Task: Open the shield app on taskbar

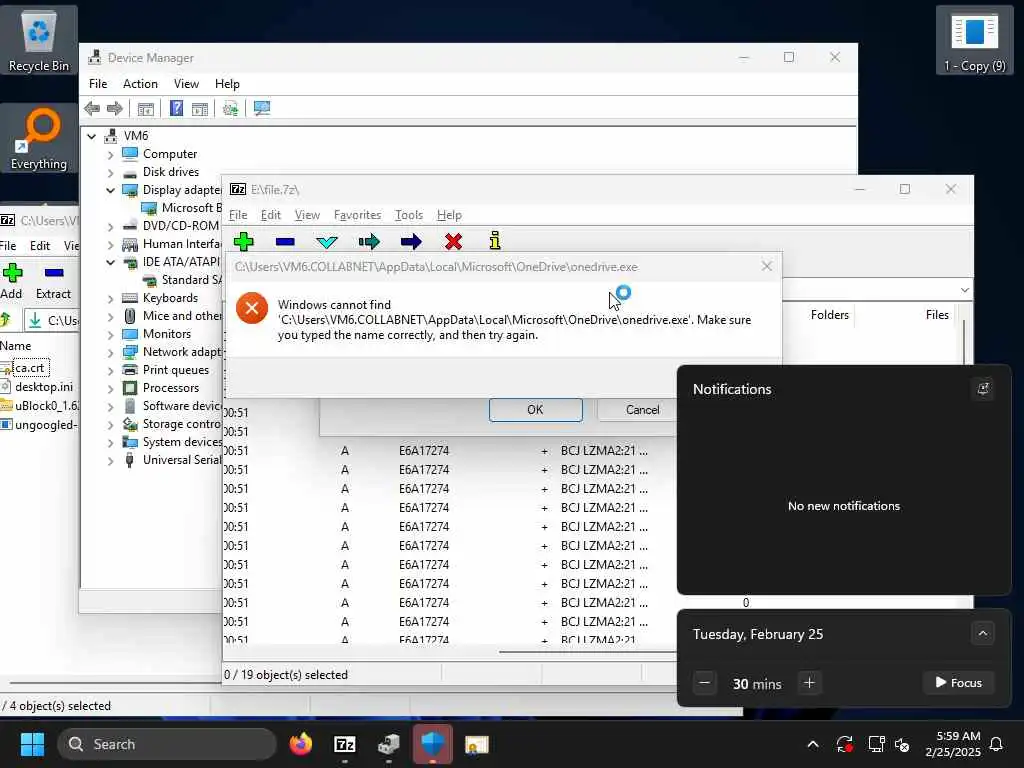Action: coord(432,744)
